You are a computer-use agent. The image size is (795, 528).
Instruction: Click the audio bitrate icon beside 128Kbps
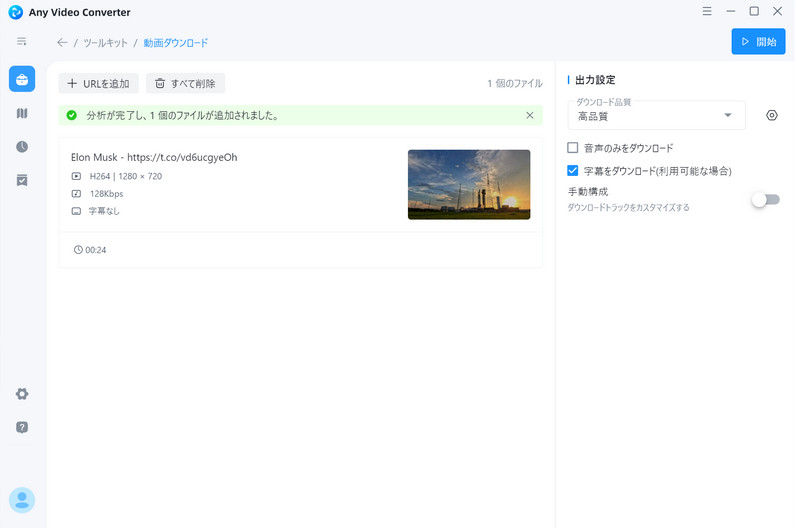point(76,193)
